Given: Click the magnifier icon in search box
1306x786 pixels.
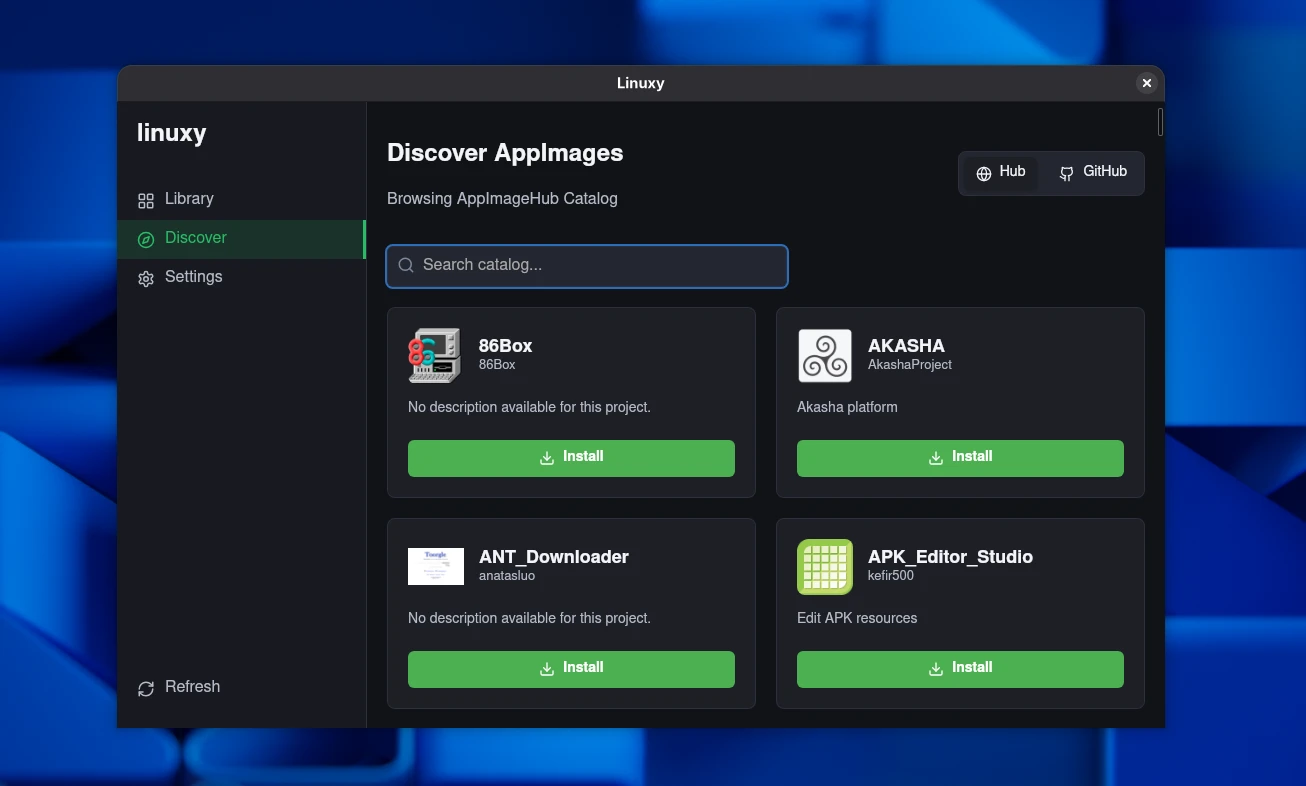Looking at the screenshot, I should 406,266.
